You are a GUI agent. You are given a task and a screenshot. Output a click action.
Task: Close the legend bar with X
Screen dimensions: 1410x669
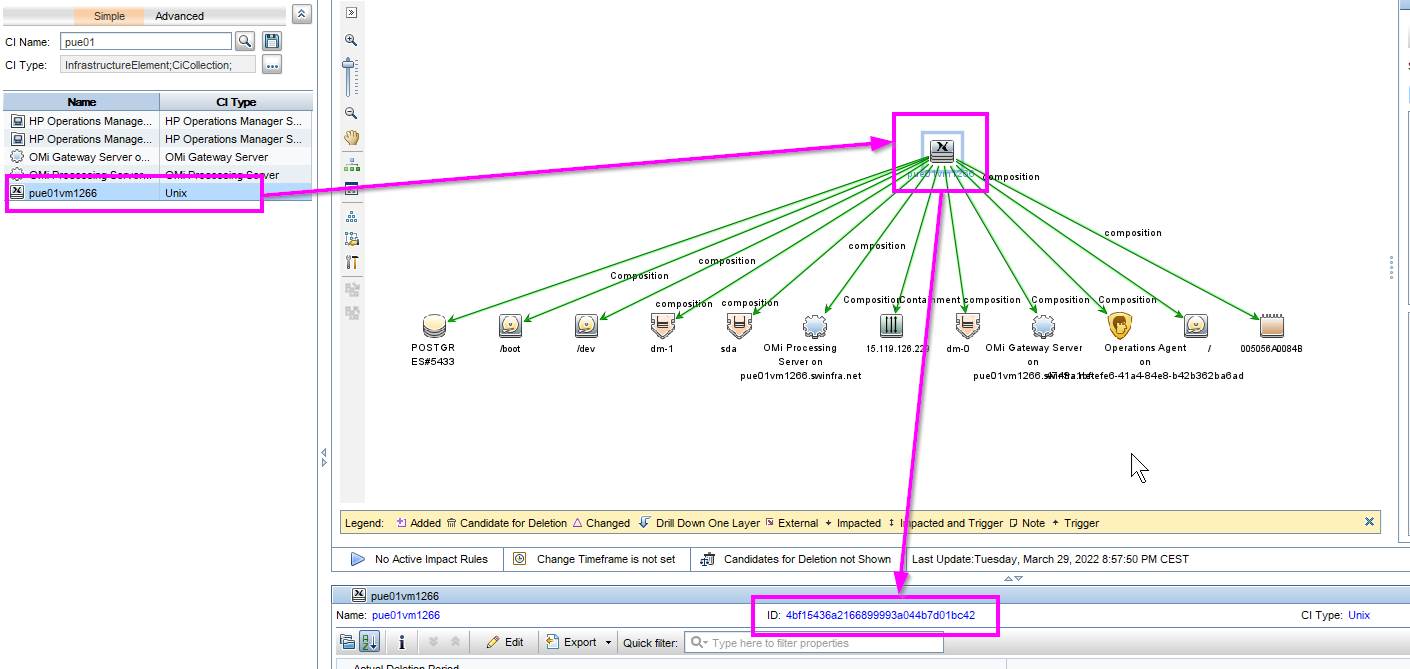click(1370, 522)
